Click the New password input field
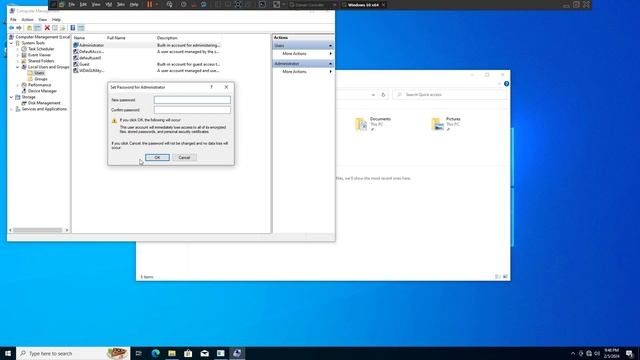 tap(192, 100)
